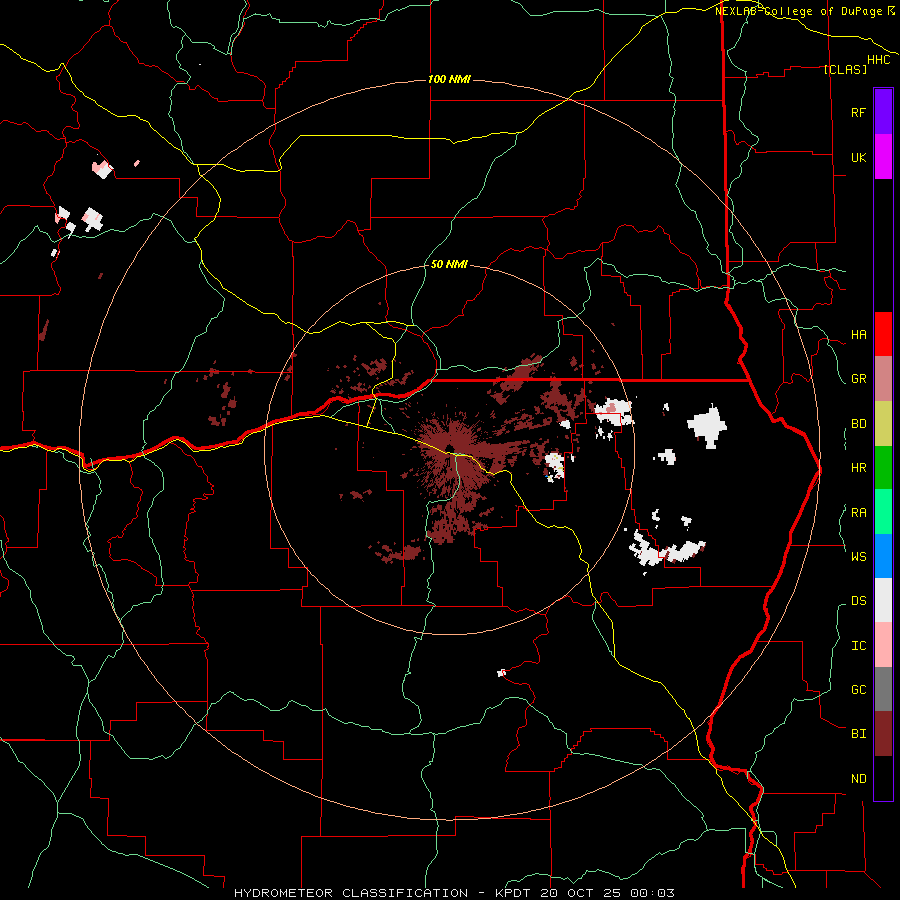Click the brown BI legend color swatch

pyautogui.click(x=883, y=734)
